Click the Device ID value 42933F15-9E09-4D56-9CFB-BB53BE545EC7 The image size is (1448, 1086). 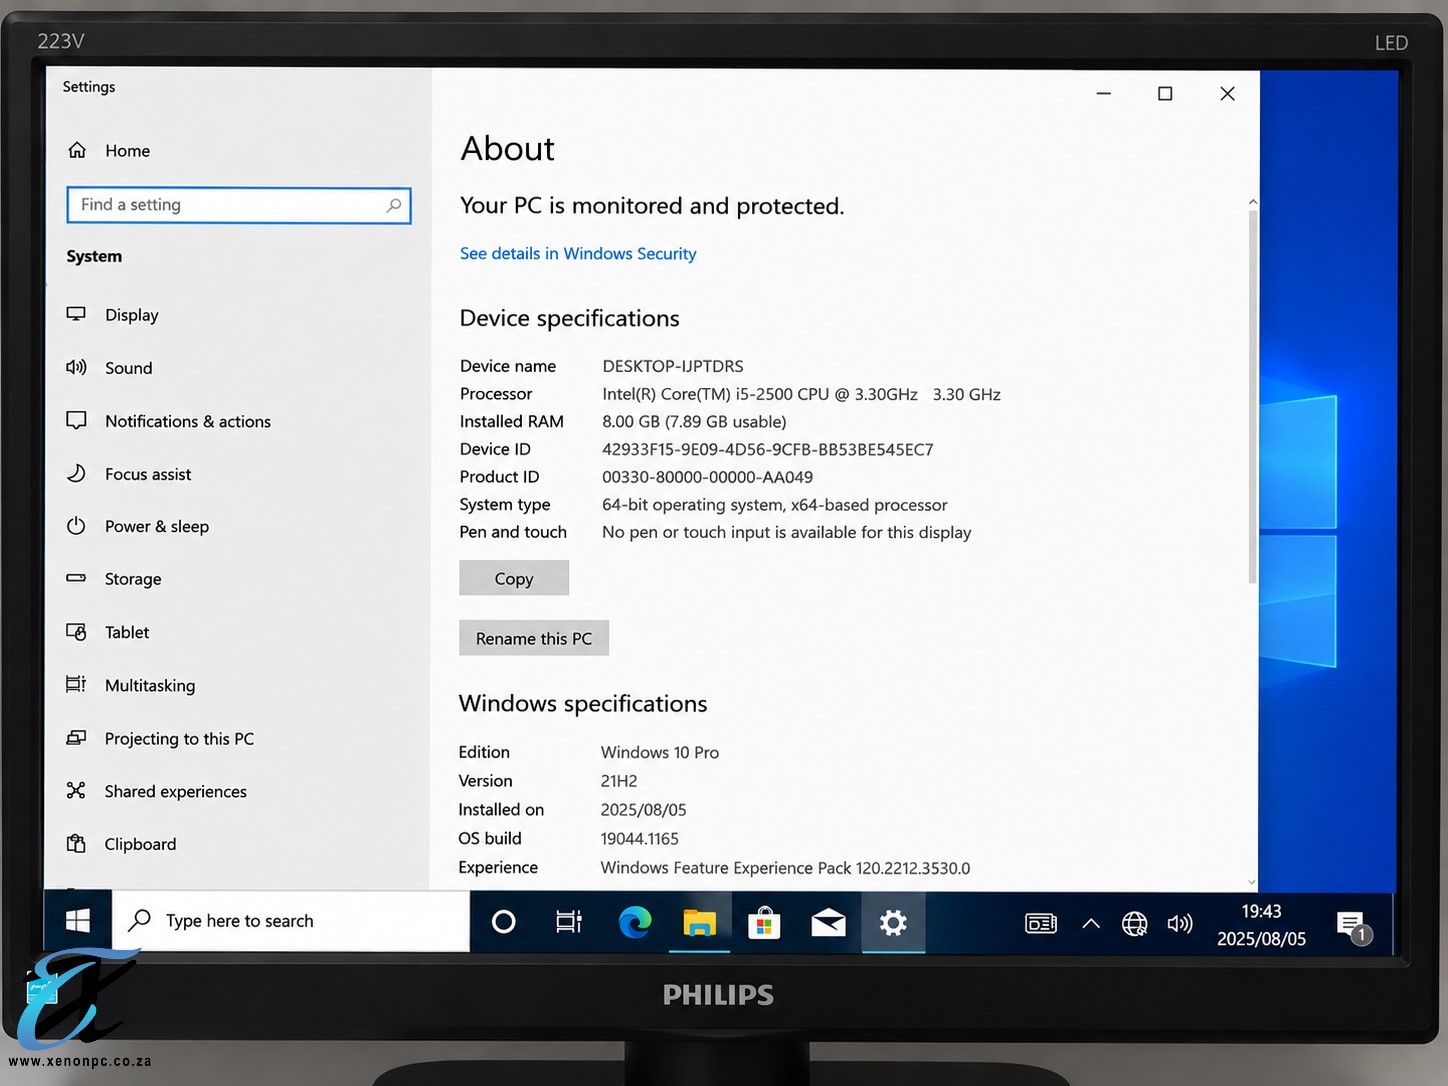point(768,450)
